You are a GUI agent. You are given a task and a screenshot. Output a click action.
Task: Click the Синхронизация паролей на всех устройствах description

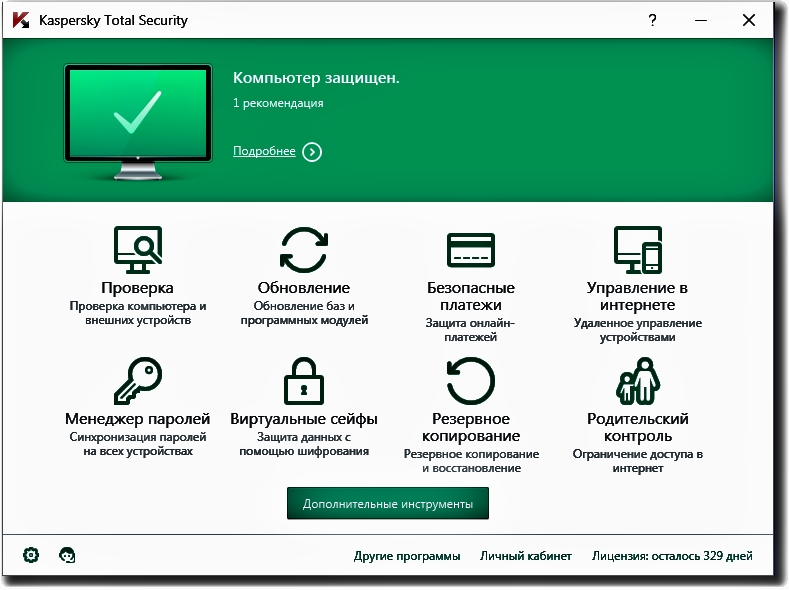click(138, 444)
